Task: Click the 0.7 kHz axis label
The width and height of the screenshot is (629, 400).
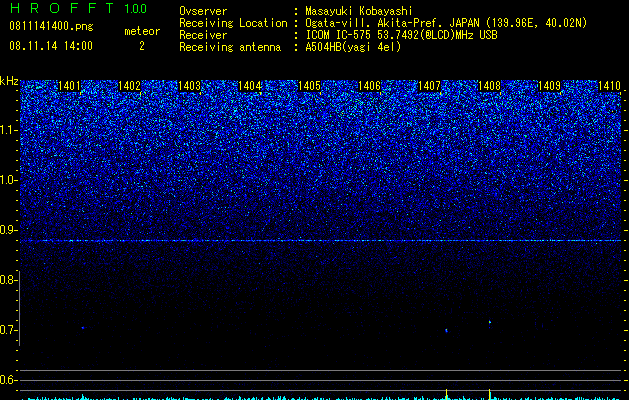Action: [9, 330]
